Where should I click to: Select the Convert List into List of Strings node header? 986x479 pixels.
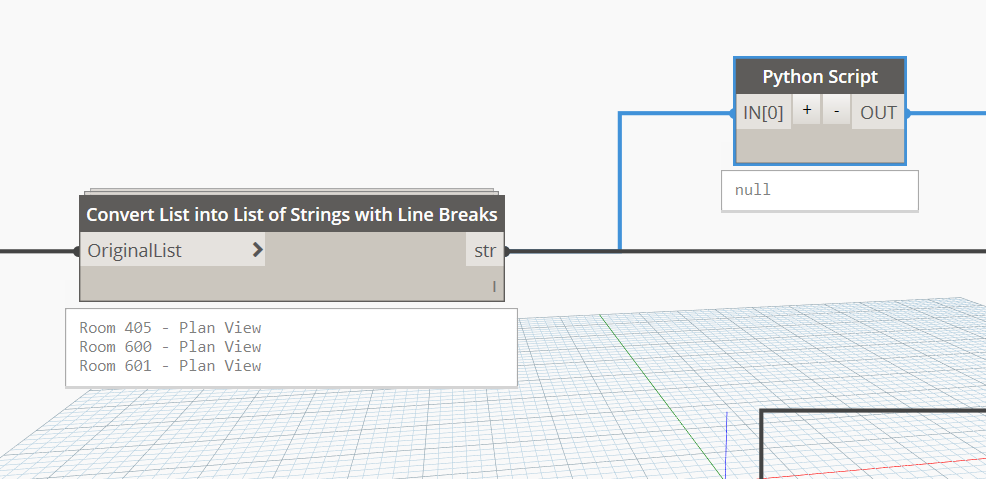point(292,214)
